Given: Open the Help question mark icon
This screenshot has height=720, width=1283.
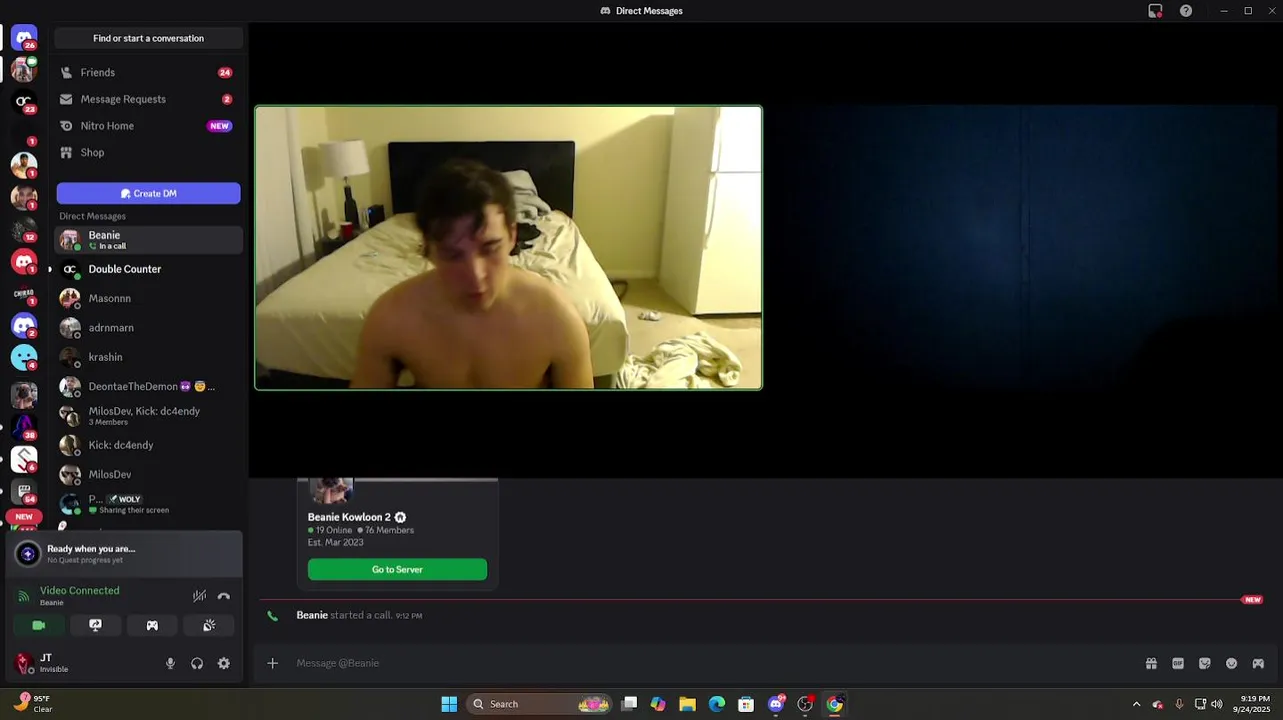Looking at the screenshot, I should (1186, 11).
